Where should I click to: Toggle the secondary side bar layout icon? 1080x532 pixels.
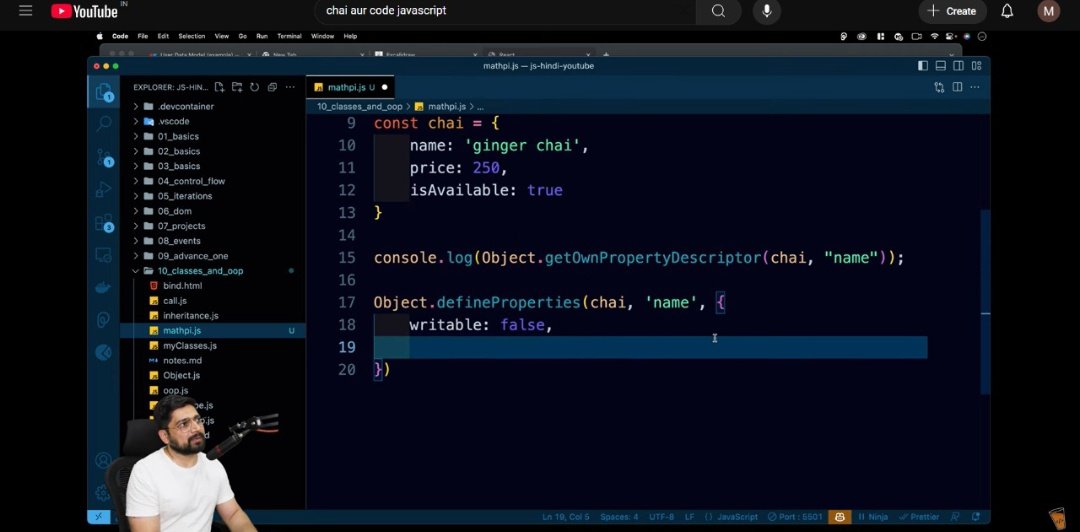click(x=959, y=65)
